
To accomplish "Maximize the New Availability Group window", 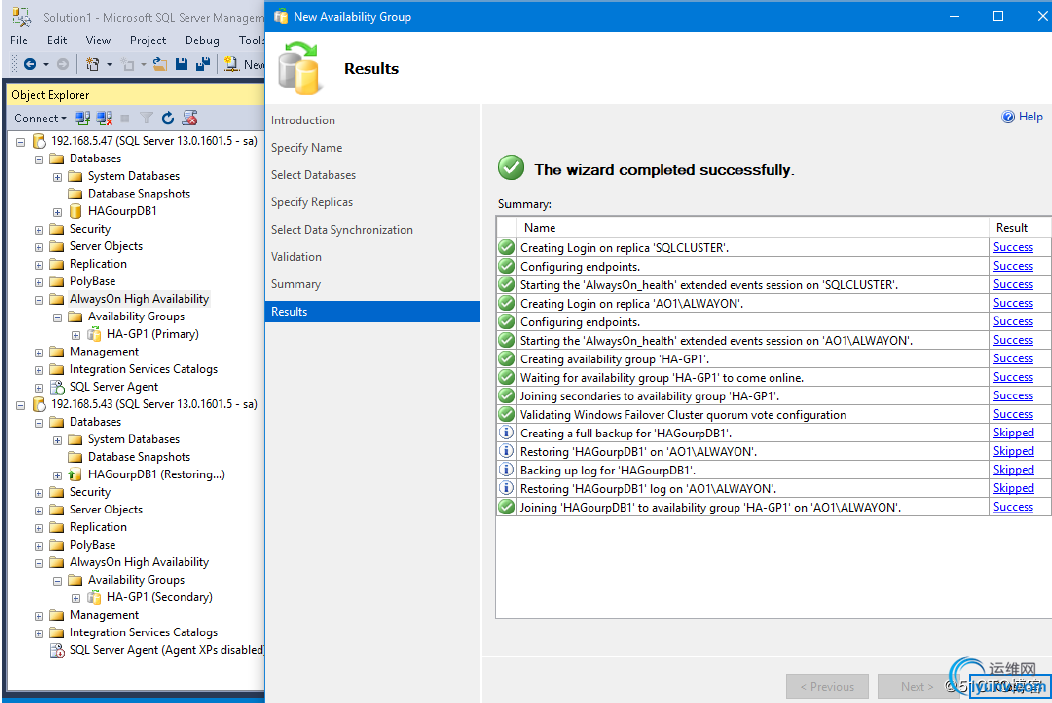I will pyautogui.click(x=998, y=16).
